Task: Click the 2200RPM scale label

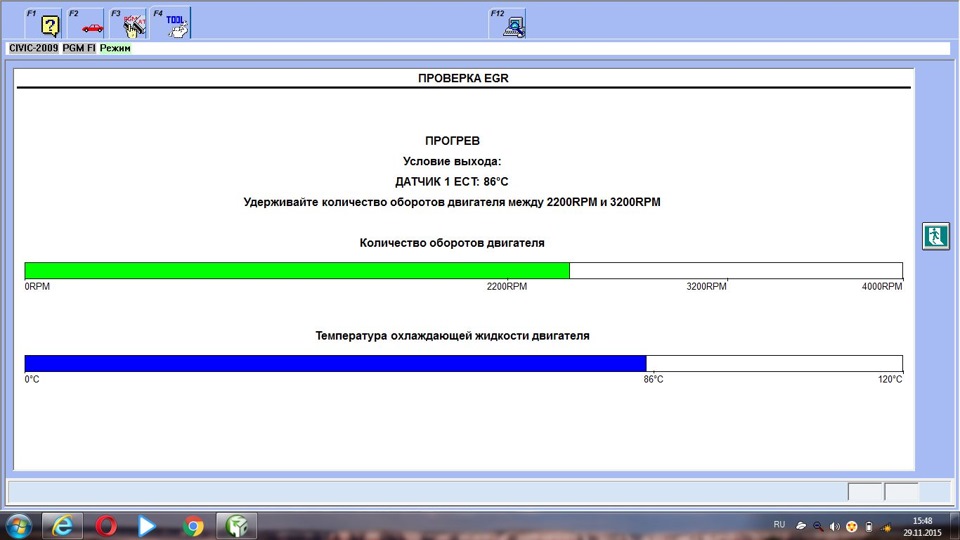Action: click(507, 287)
